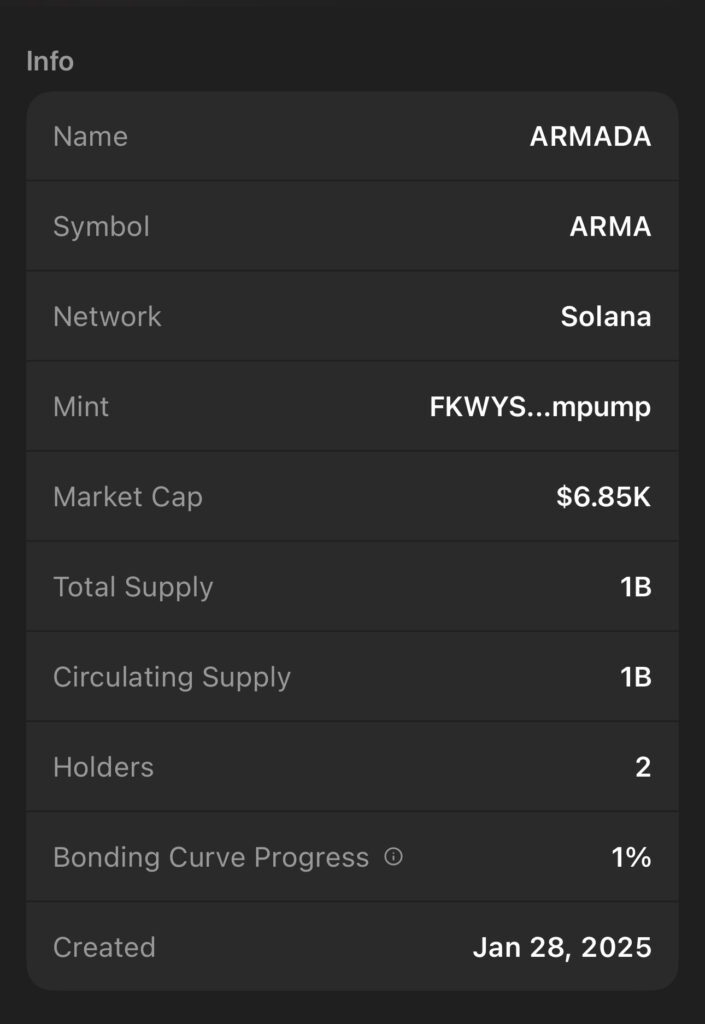Select the Market Cap label
This screenshot has height=1024, width=705.
128,497
